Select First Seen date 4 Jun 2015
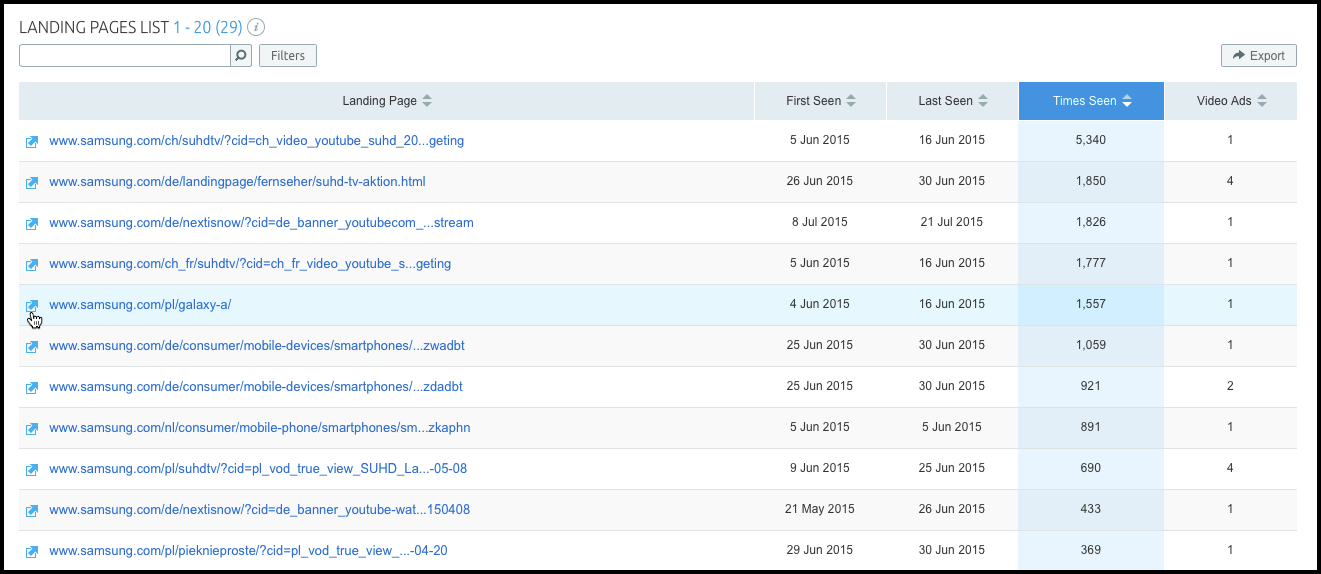 coord(820,304)
